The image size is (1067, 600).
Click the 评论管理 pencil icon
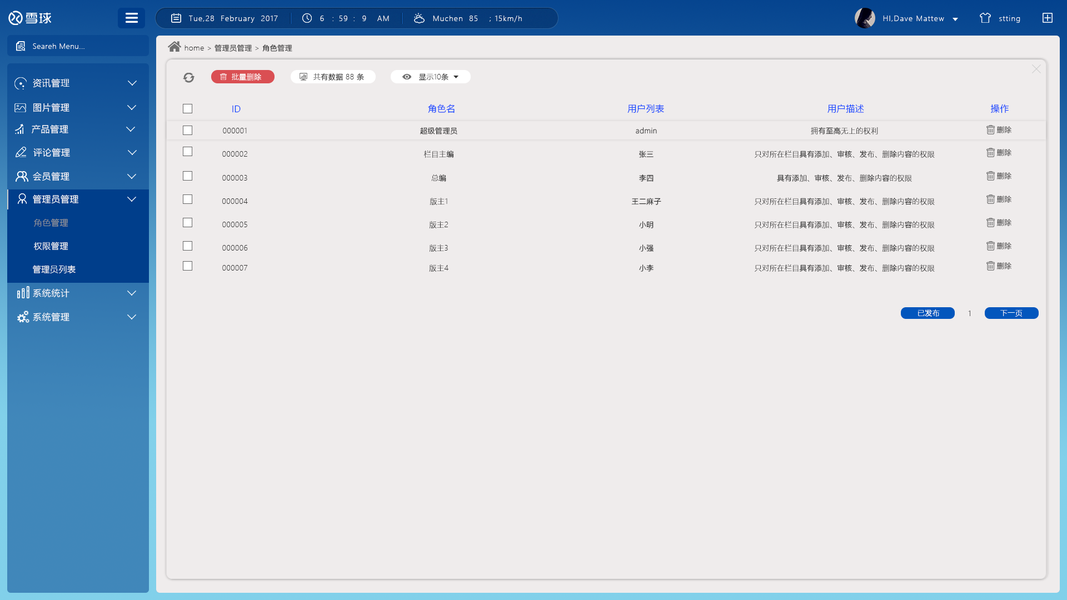21,152
